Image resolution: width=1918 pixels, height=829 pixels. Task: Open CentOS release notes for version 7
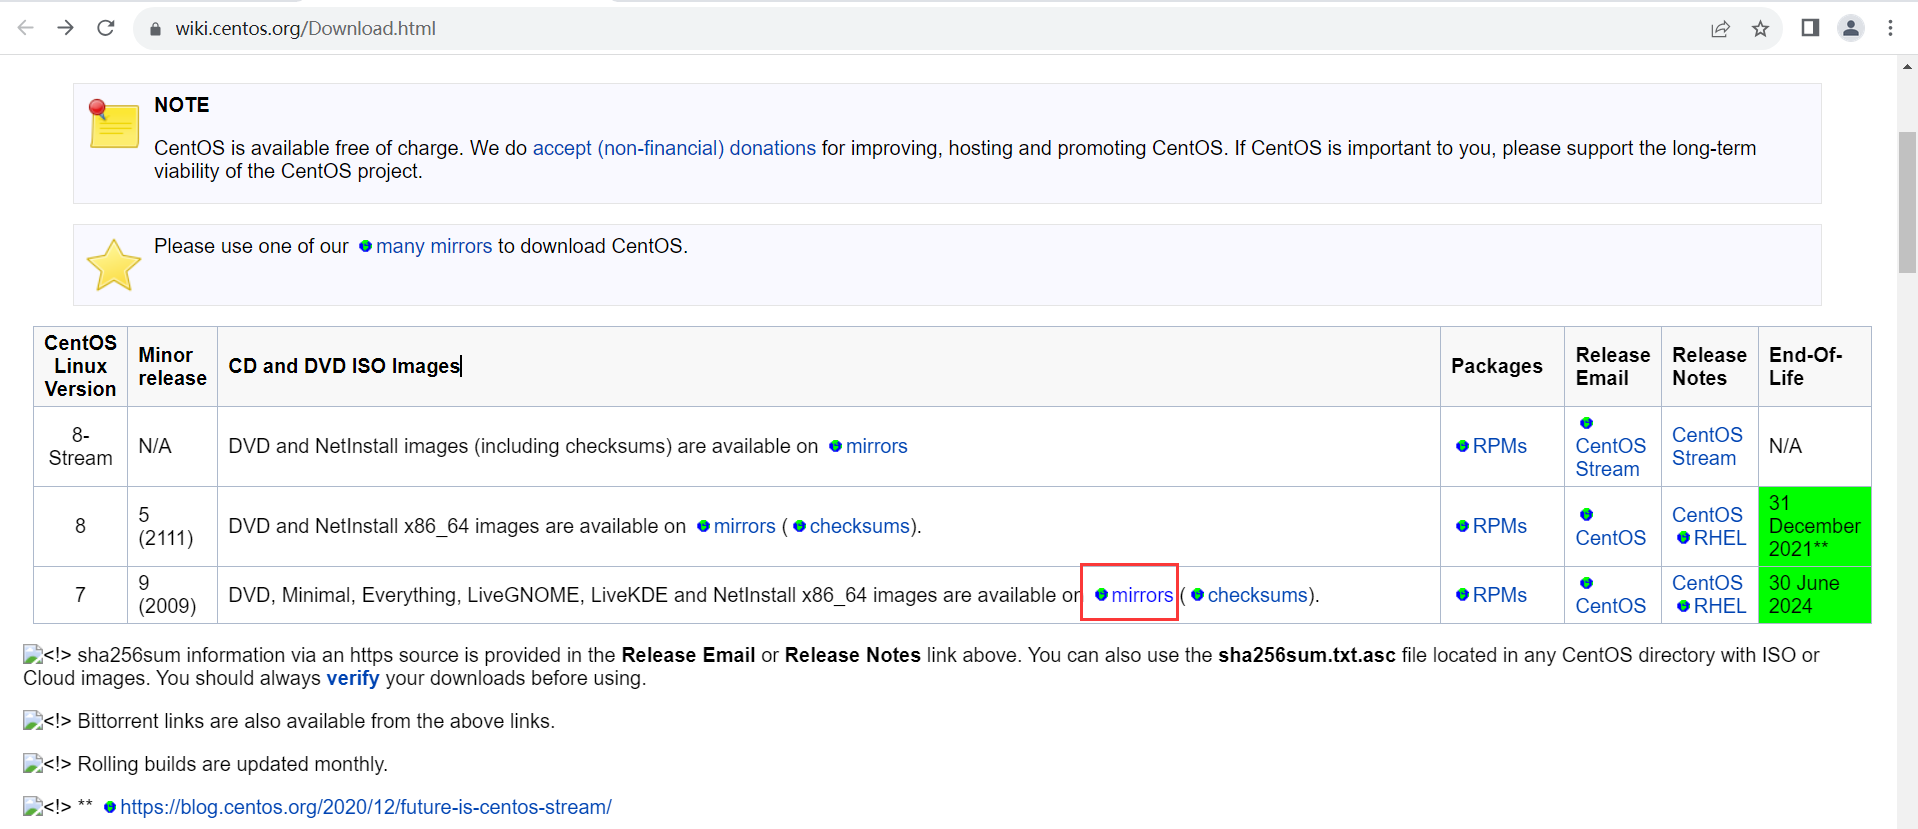pyautogui.click(x=1707, y=583)
